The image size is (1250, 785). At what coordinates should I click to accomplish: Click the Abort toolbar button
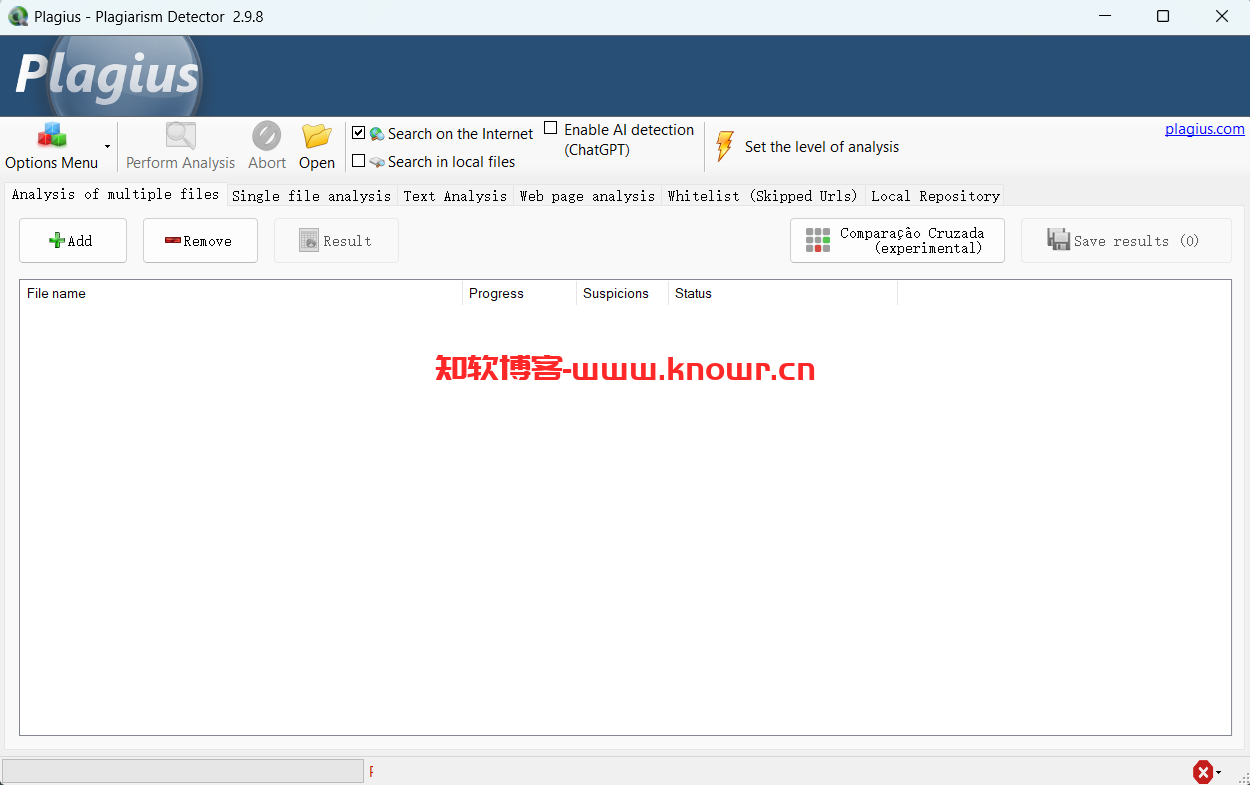[x=267, y=147]
